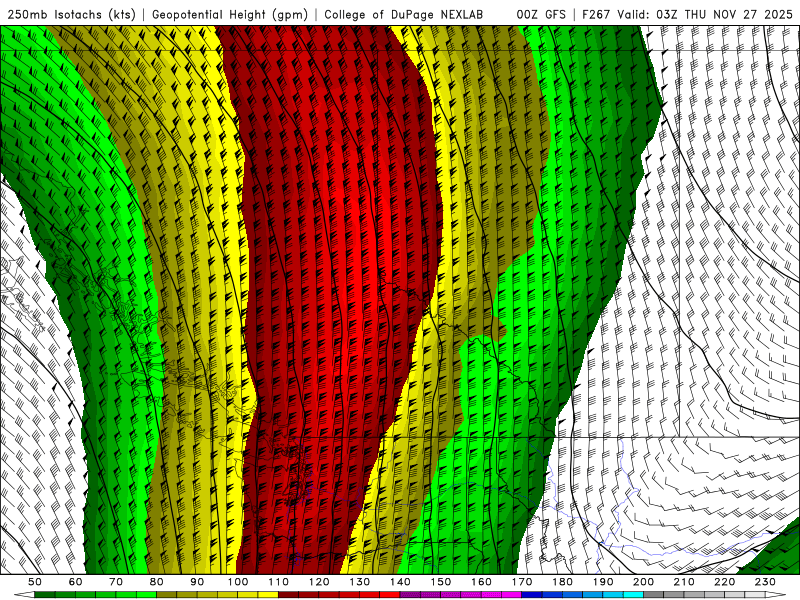The height and width of the screenshot is (600, 800).
Task: Select the bright red swatch just left of 140
Action: pyautogui.click(x=390, y=595)
